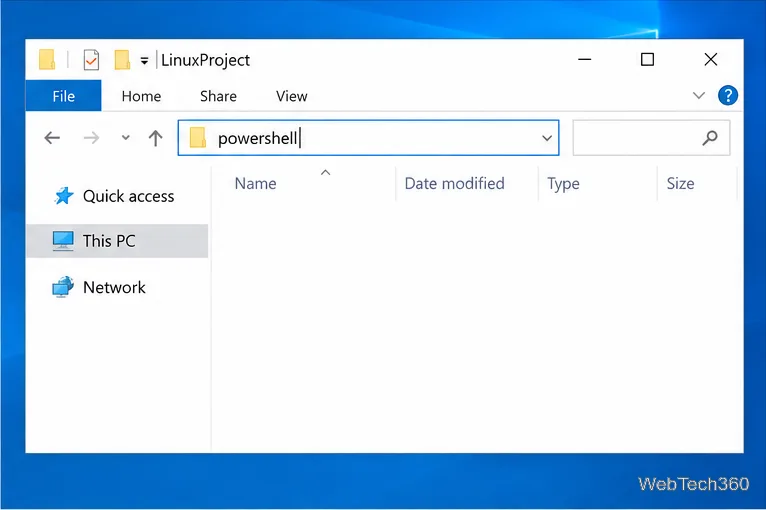Viewport: 766px width, 510px height.
Task: Click the New folder icon in quick access toolbar
Action: click(x=122, y=60)
